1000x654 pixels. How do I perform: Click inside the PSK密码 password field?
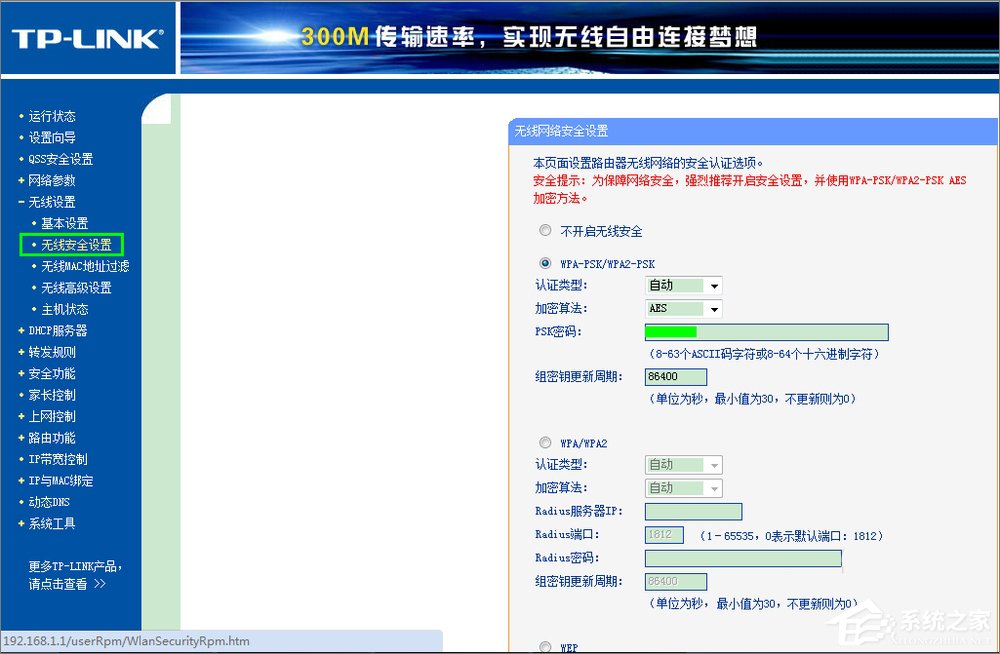tap(766, 331)
